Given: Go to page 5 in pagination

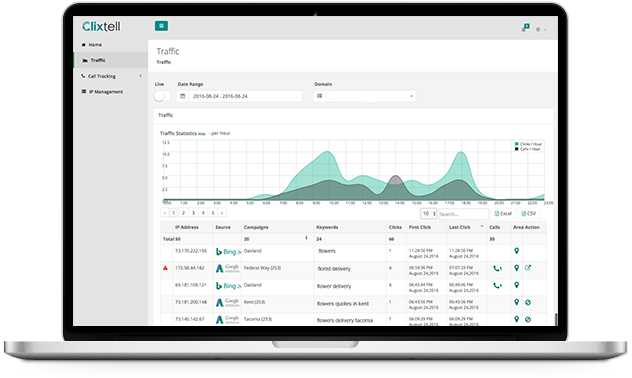Looking at the screenshot, I should click(213, 213).
